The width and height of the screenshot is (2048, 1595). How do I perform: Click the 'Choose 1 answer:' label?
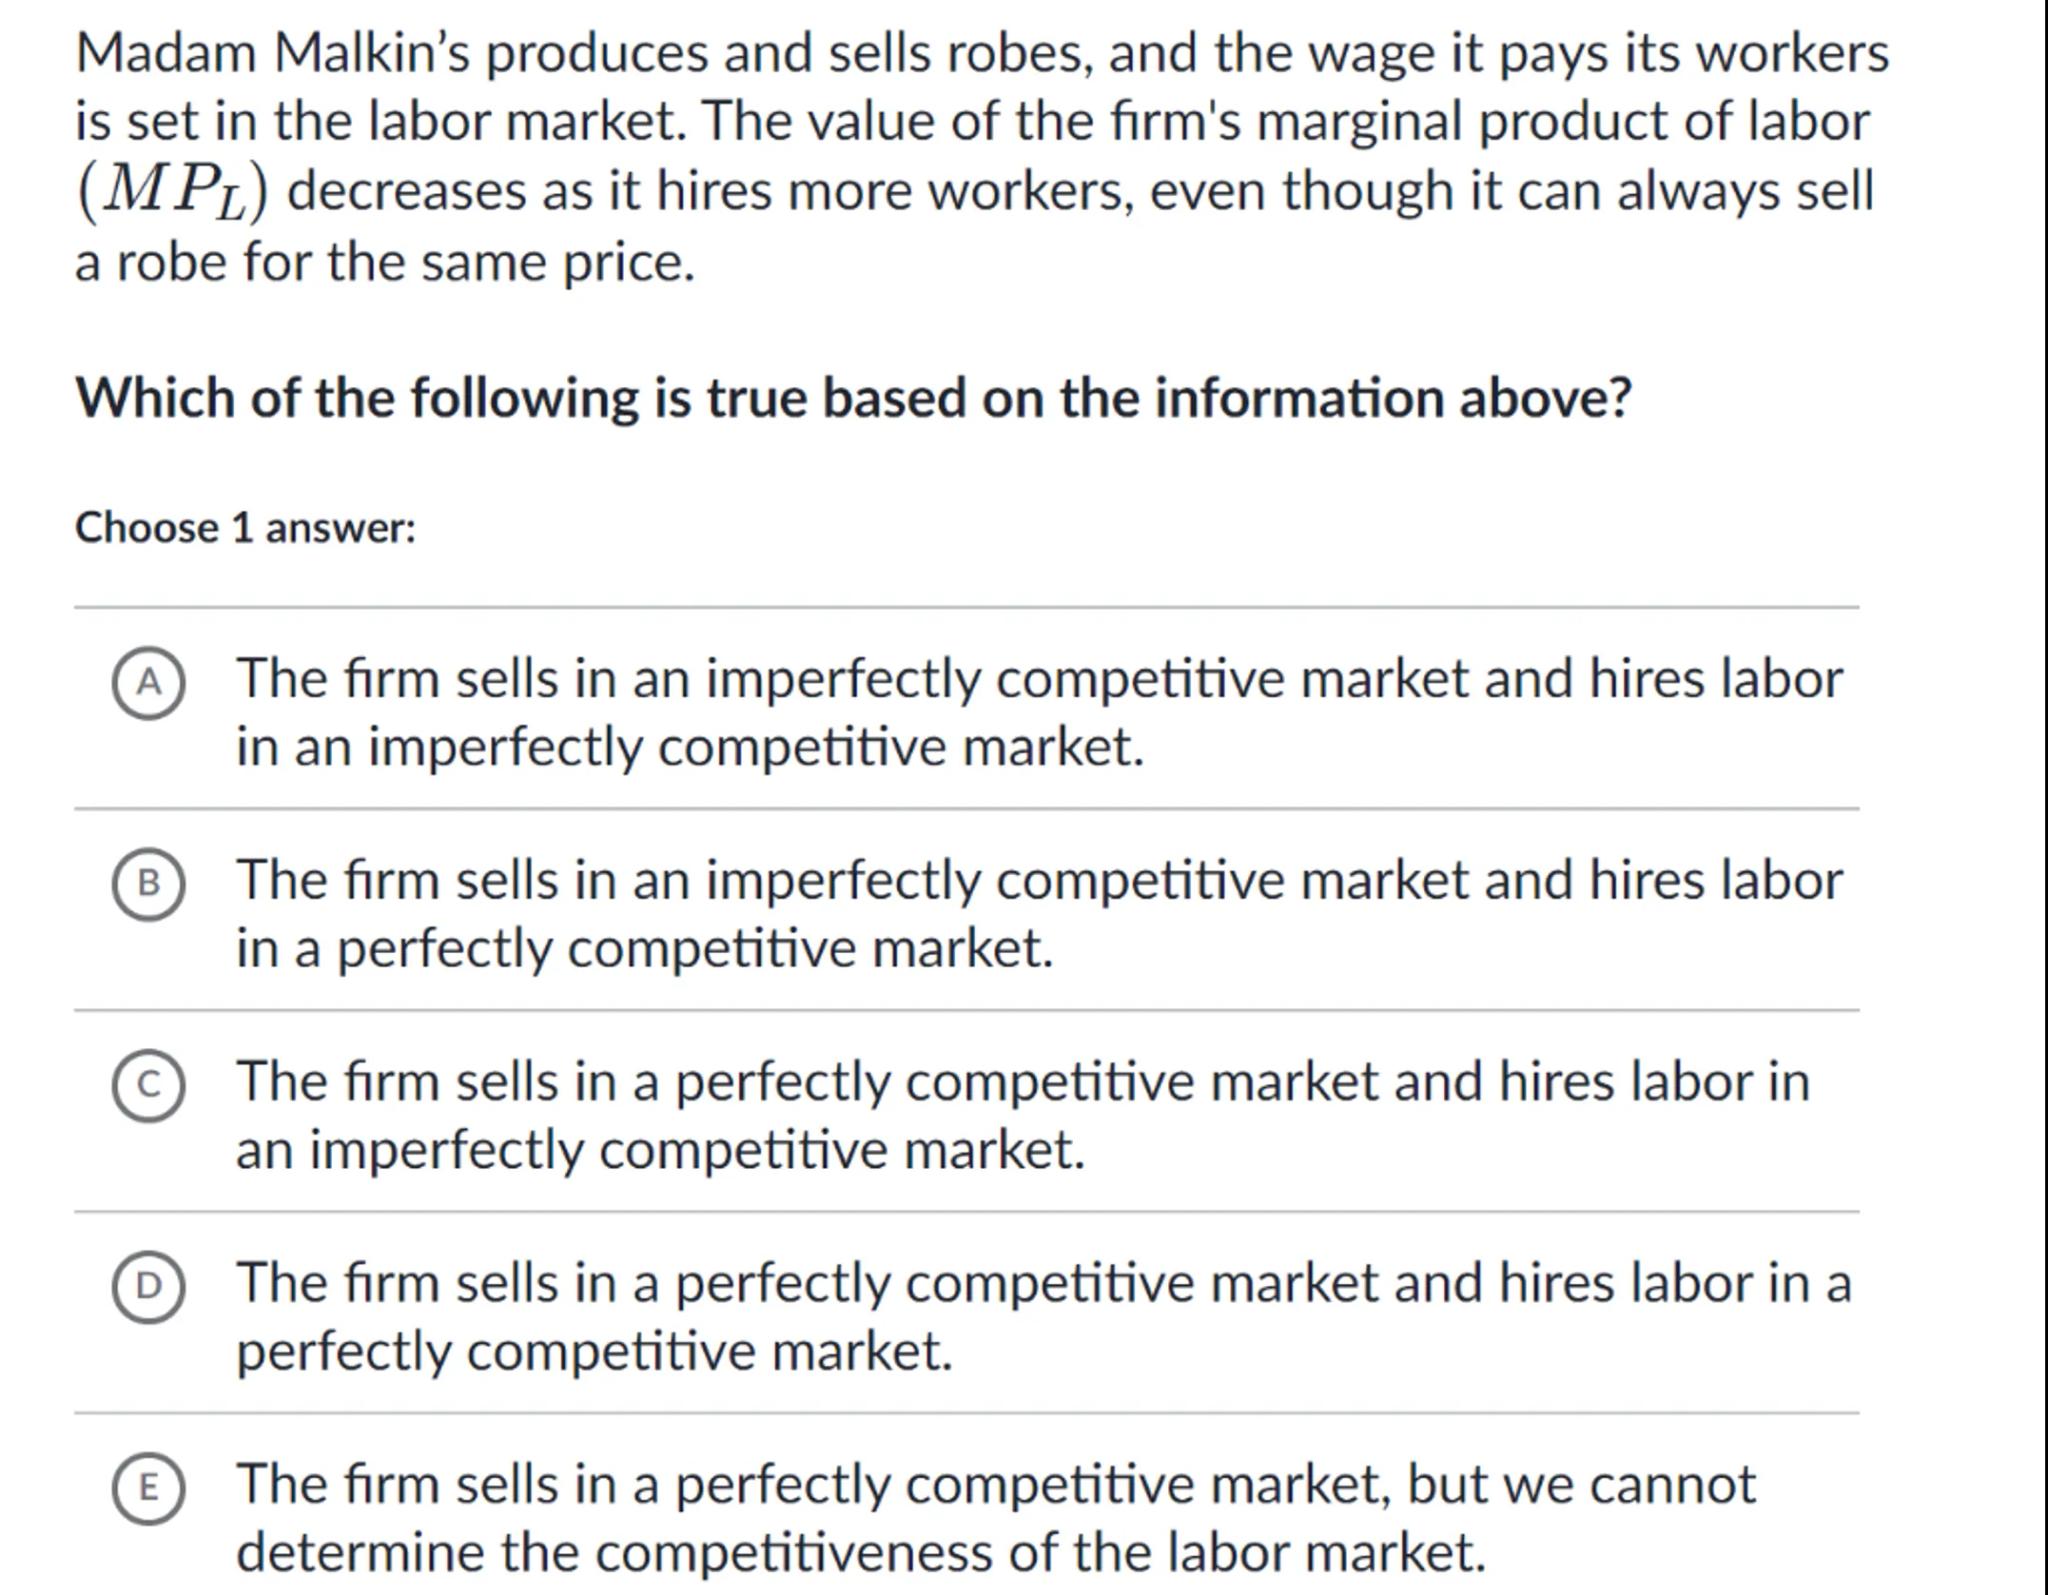245,528
